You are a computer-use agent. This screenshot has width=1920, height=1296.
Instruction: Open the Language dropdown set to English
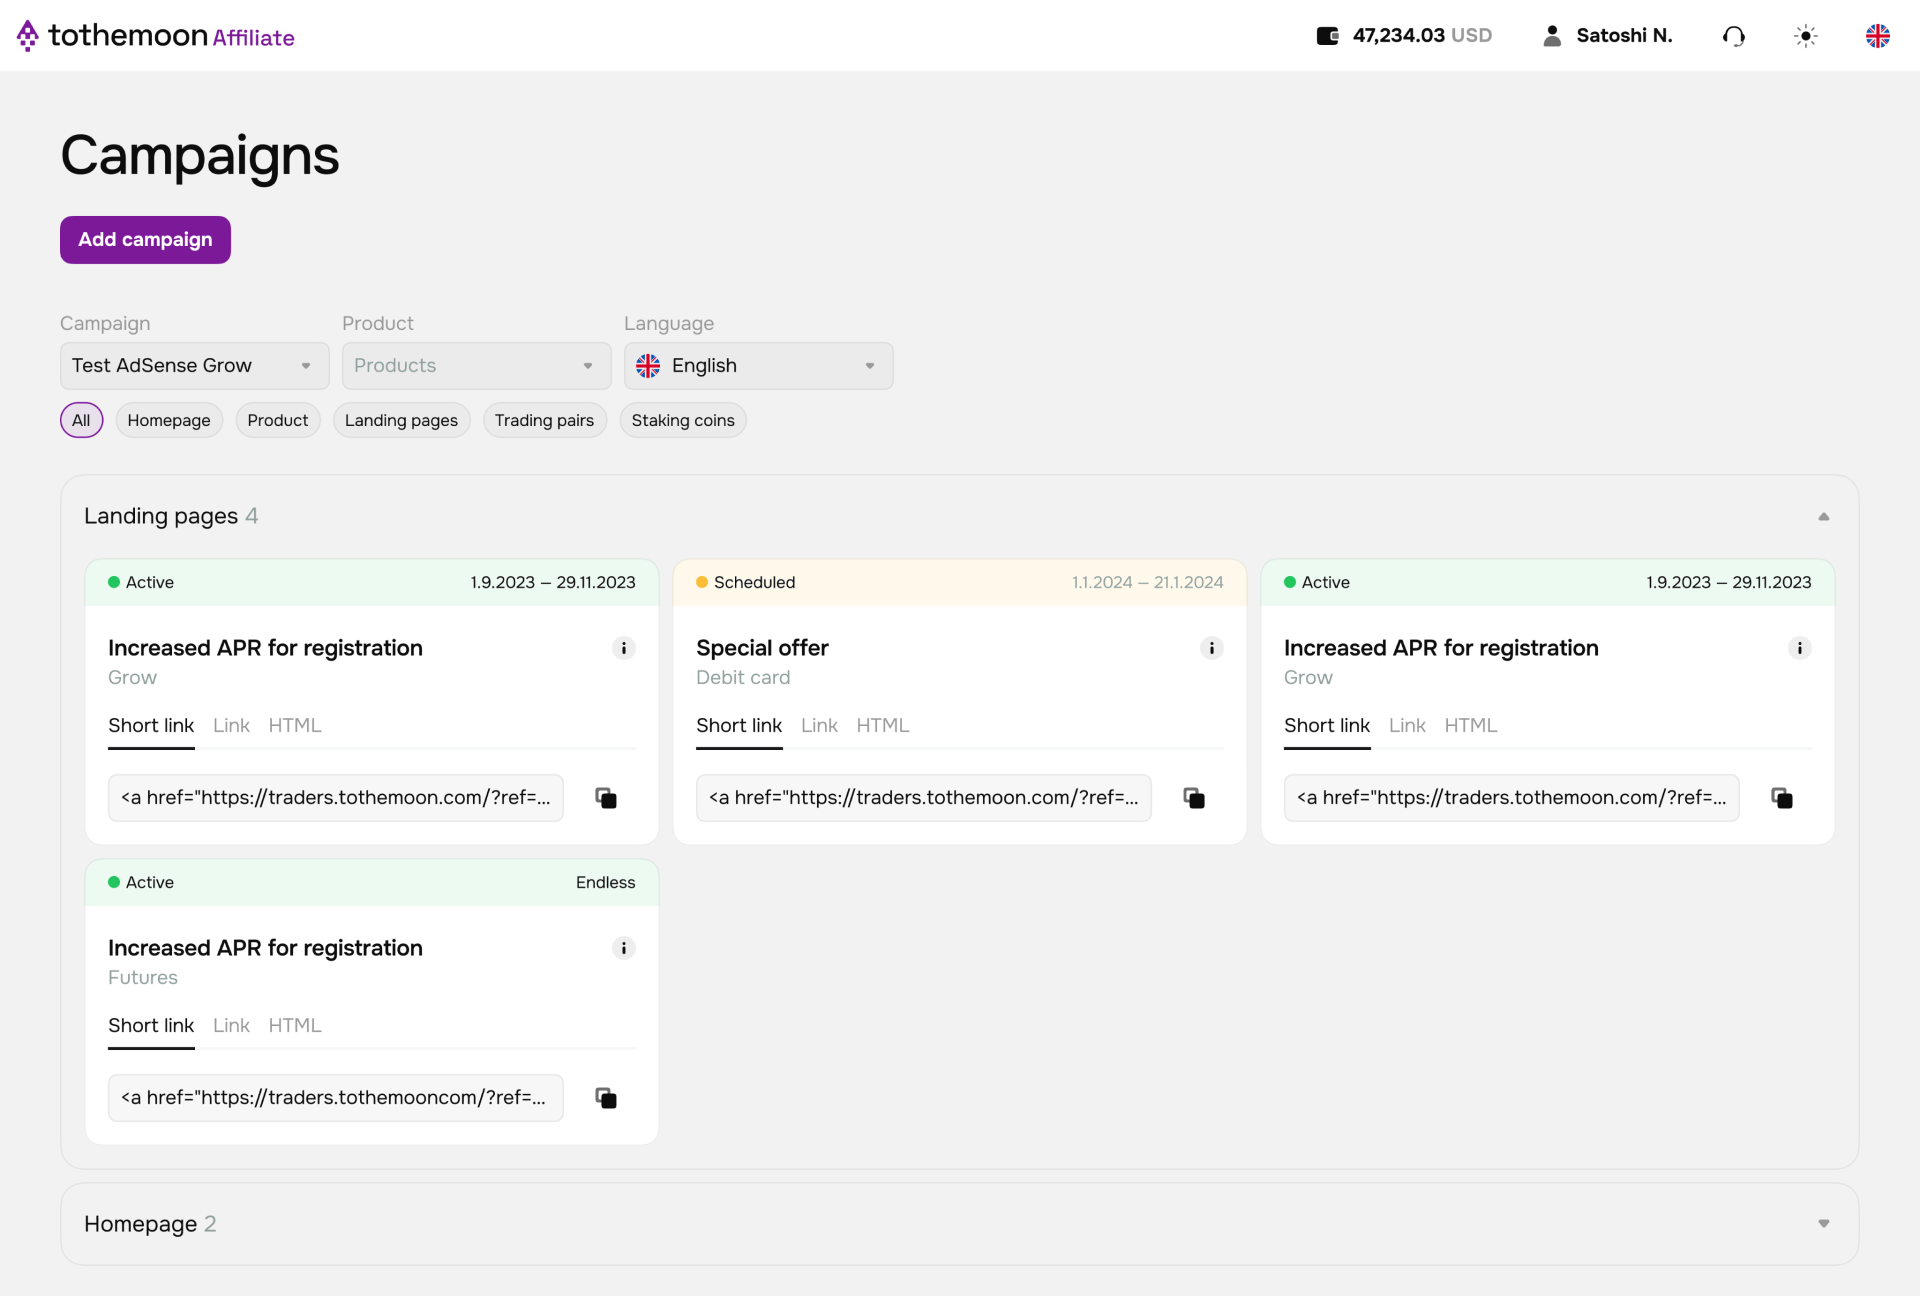[x=759, y=366]
